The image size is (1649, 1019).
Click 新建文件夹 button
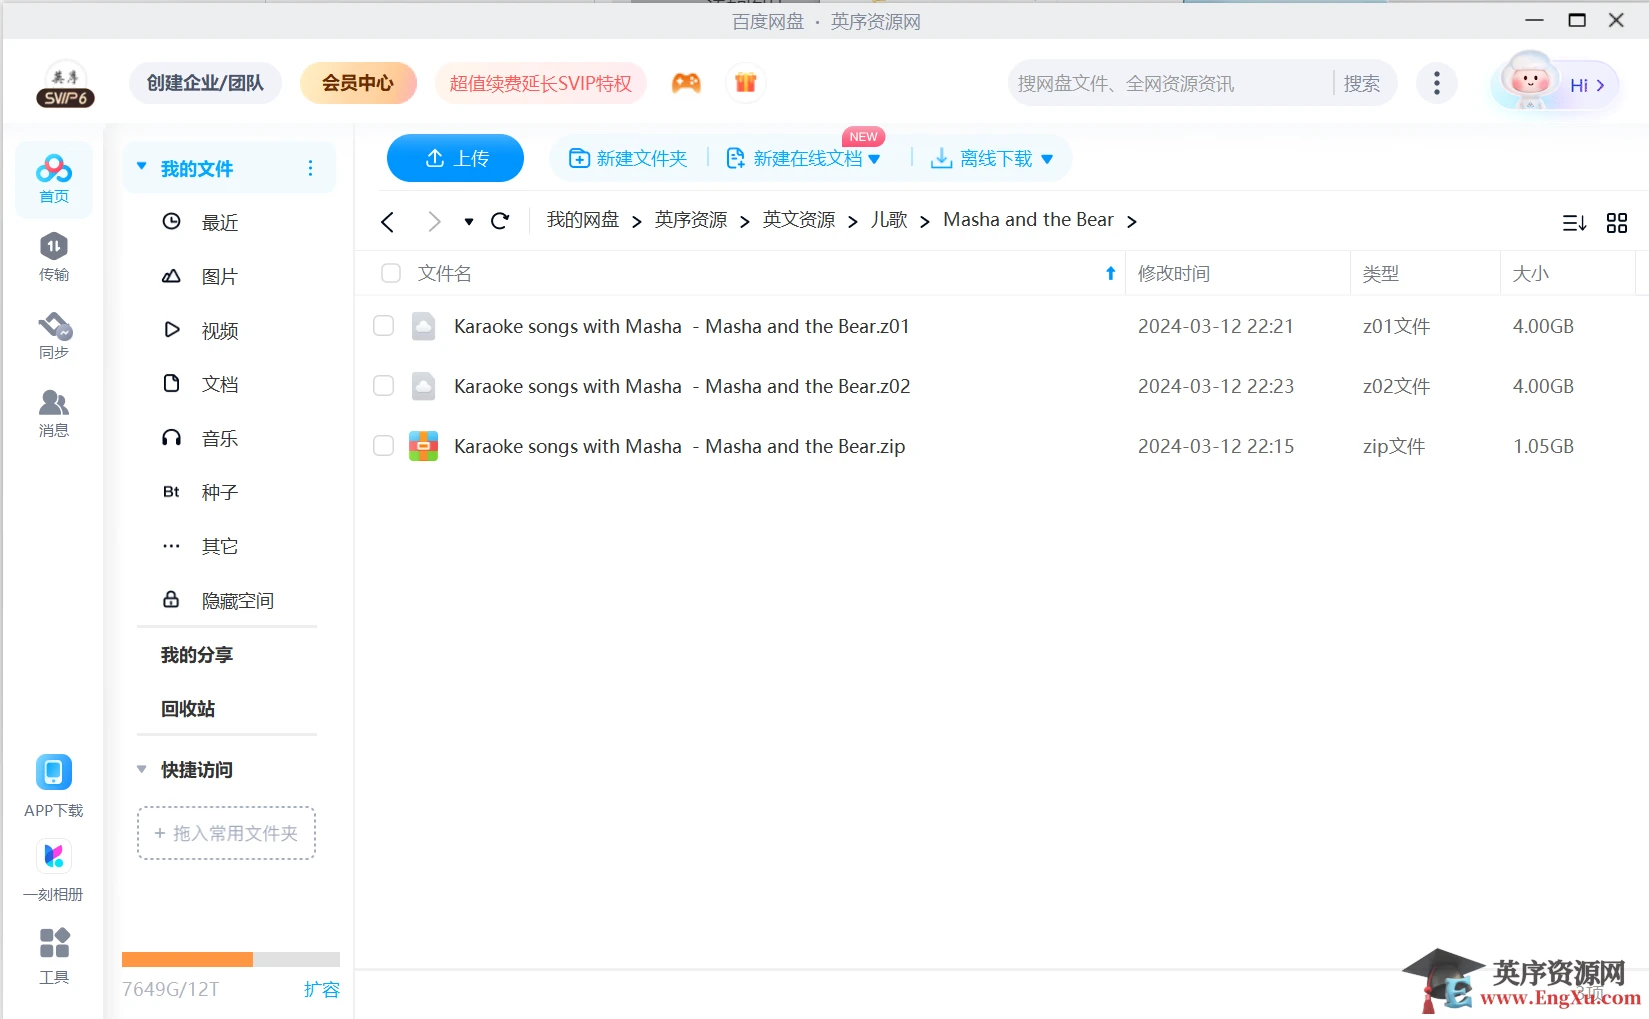tap(628, 158)
